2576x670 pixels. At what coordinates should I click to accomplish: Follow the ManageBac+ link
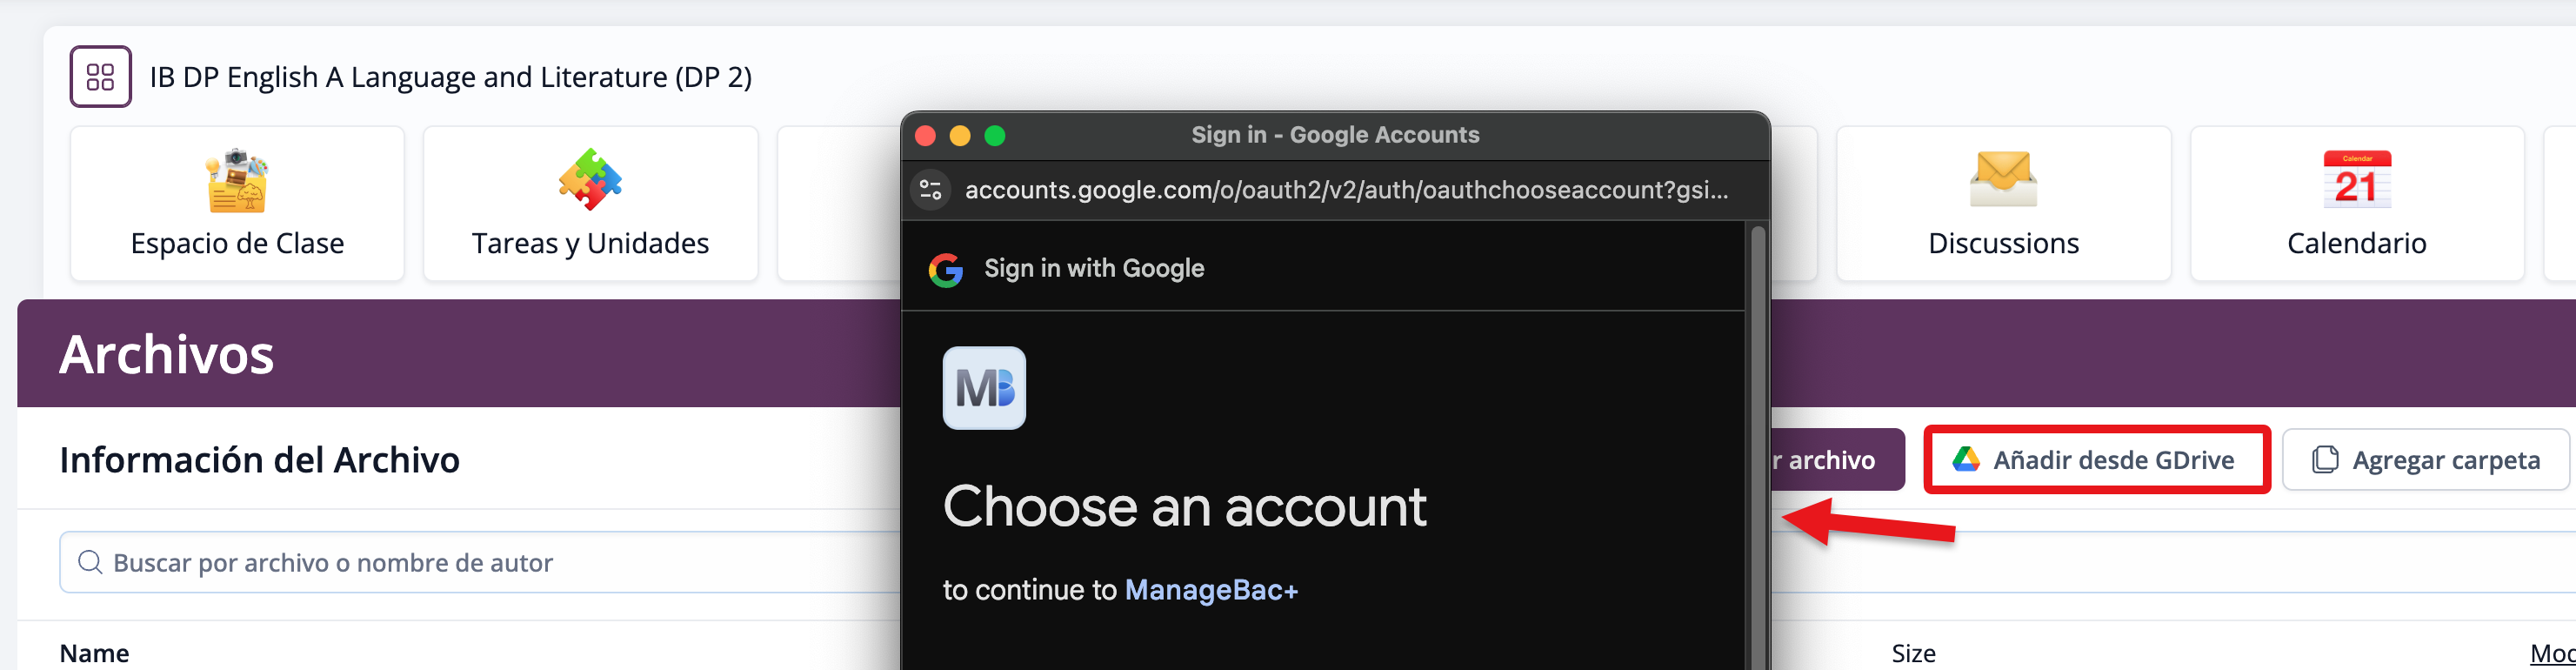[1211, 590]
